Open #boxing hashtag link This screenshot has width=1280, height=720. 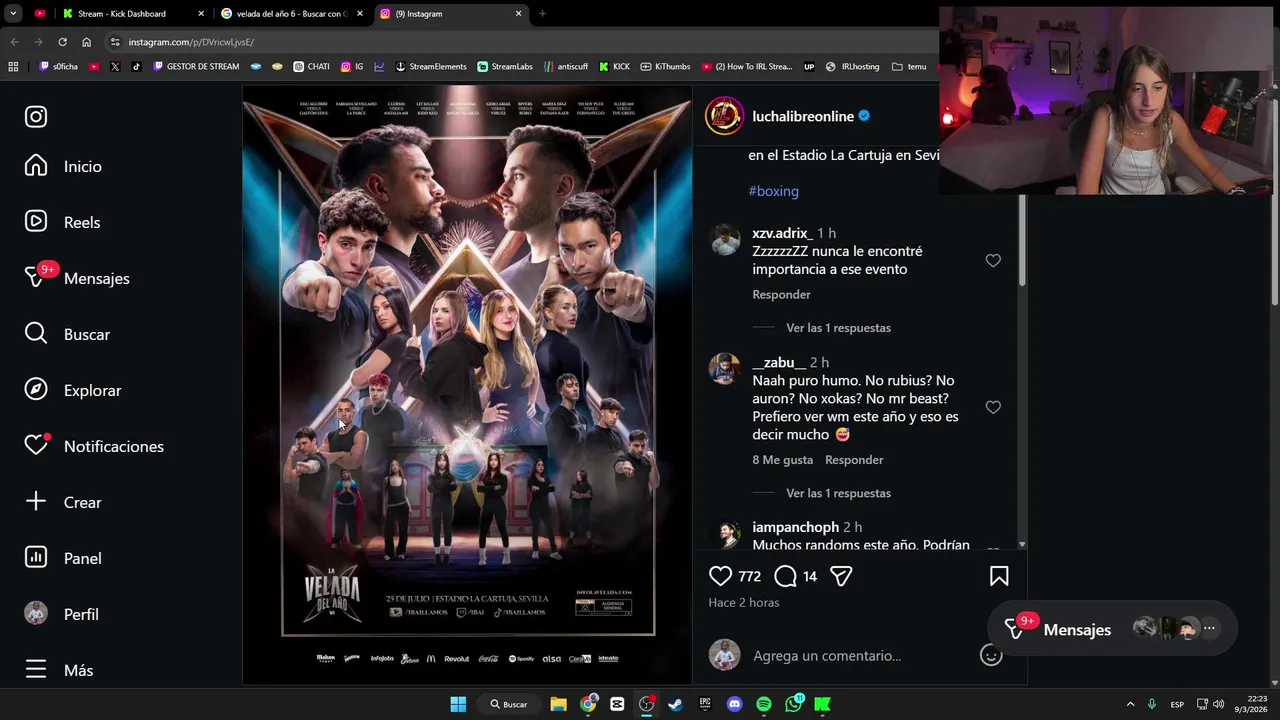pos(773,191)
